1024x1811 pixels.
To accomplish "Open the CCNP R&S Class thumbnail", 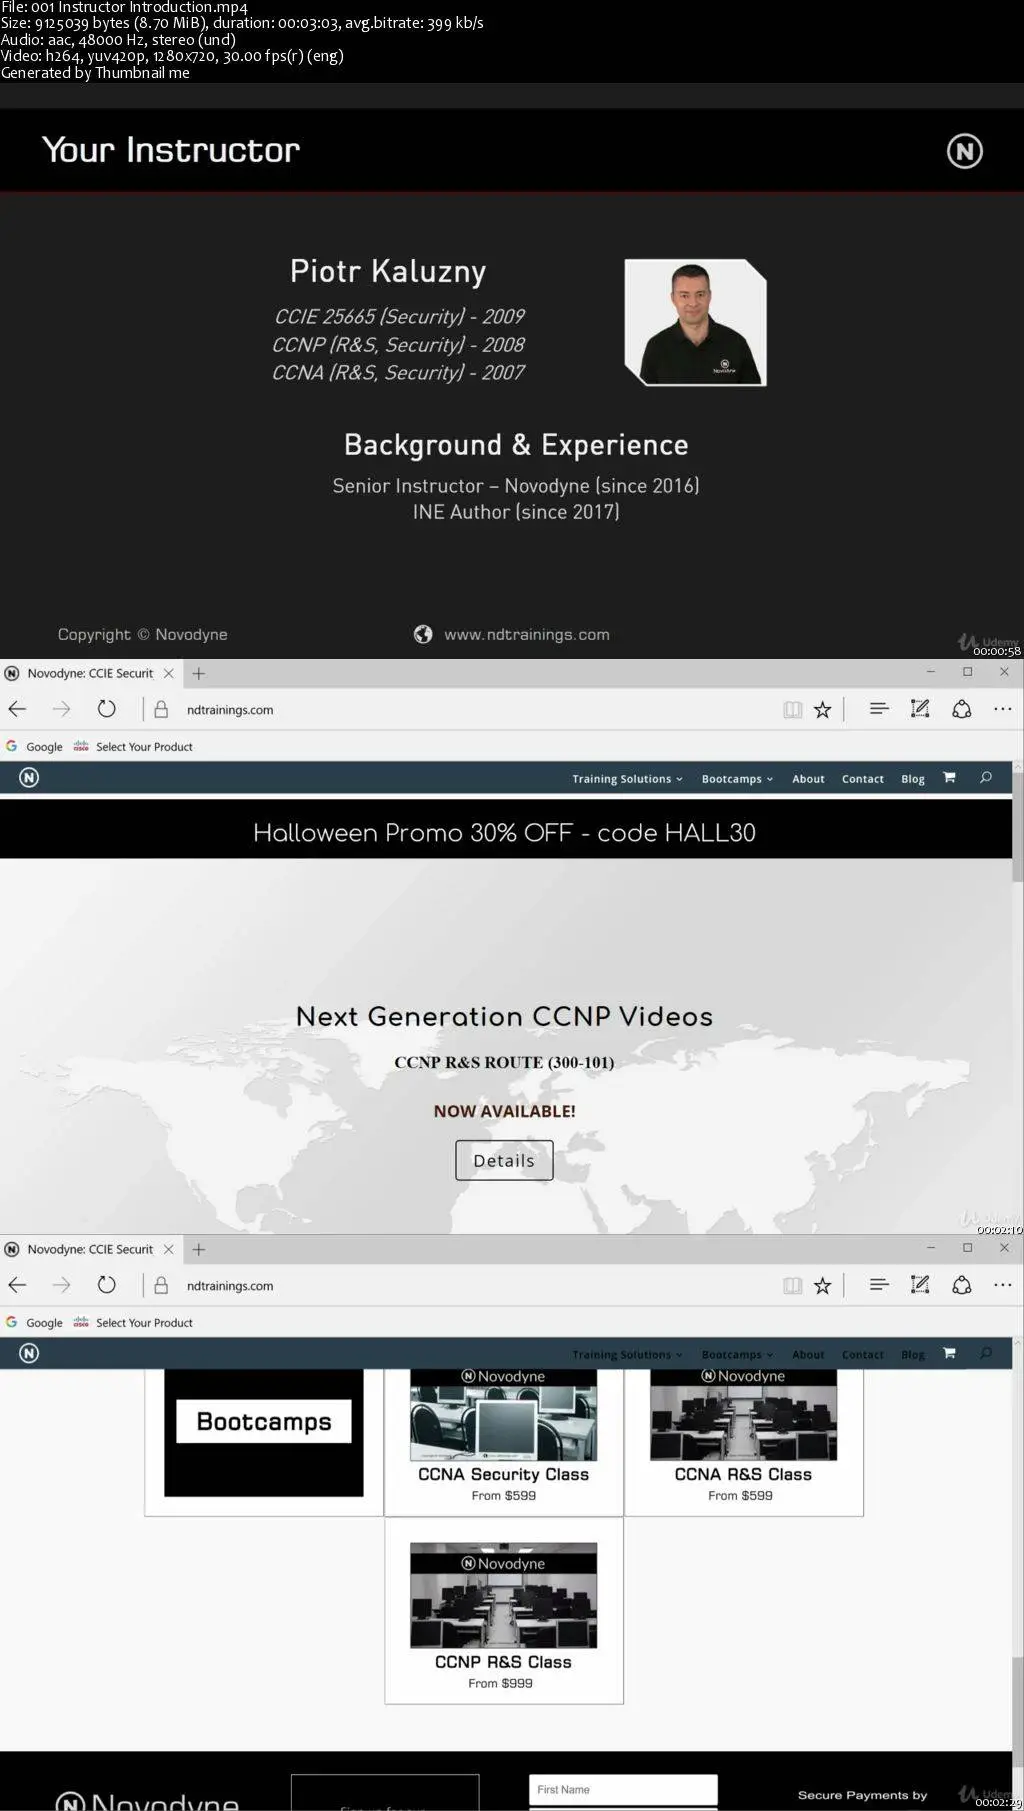I will [503, 1595].
